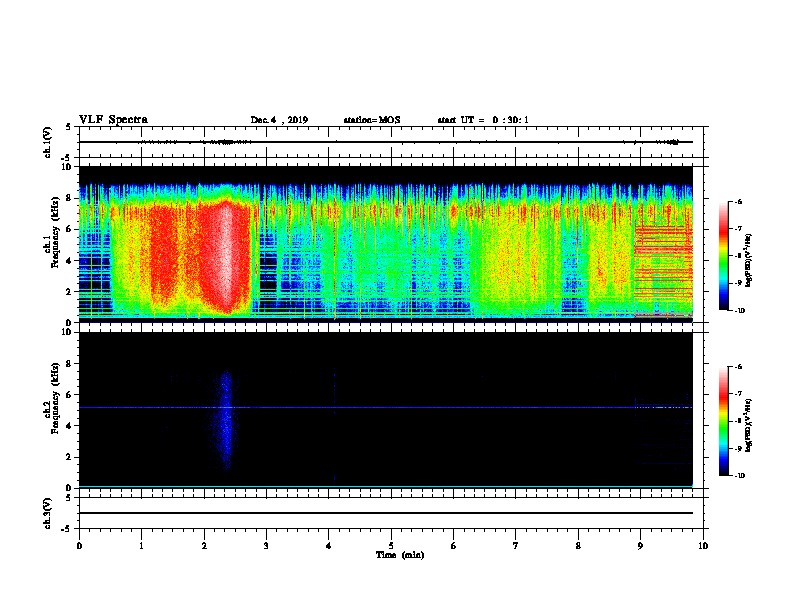
Task: Click time axis tick label "2"
Action: coord(204,545)
